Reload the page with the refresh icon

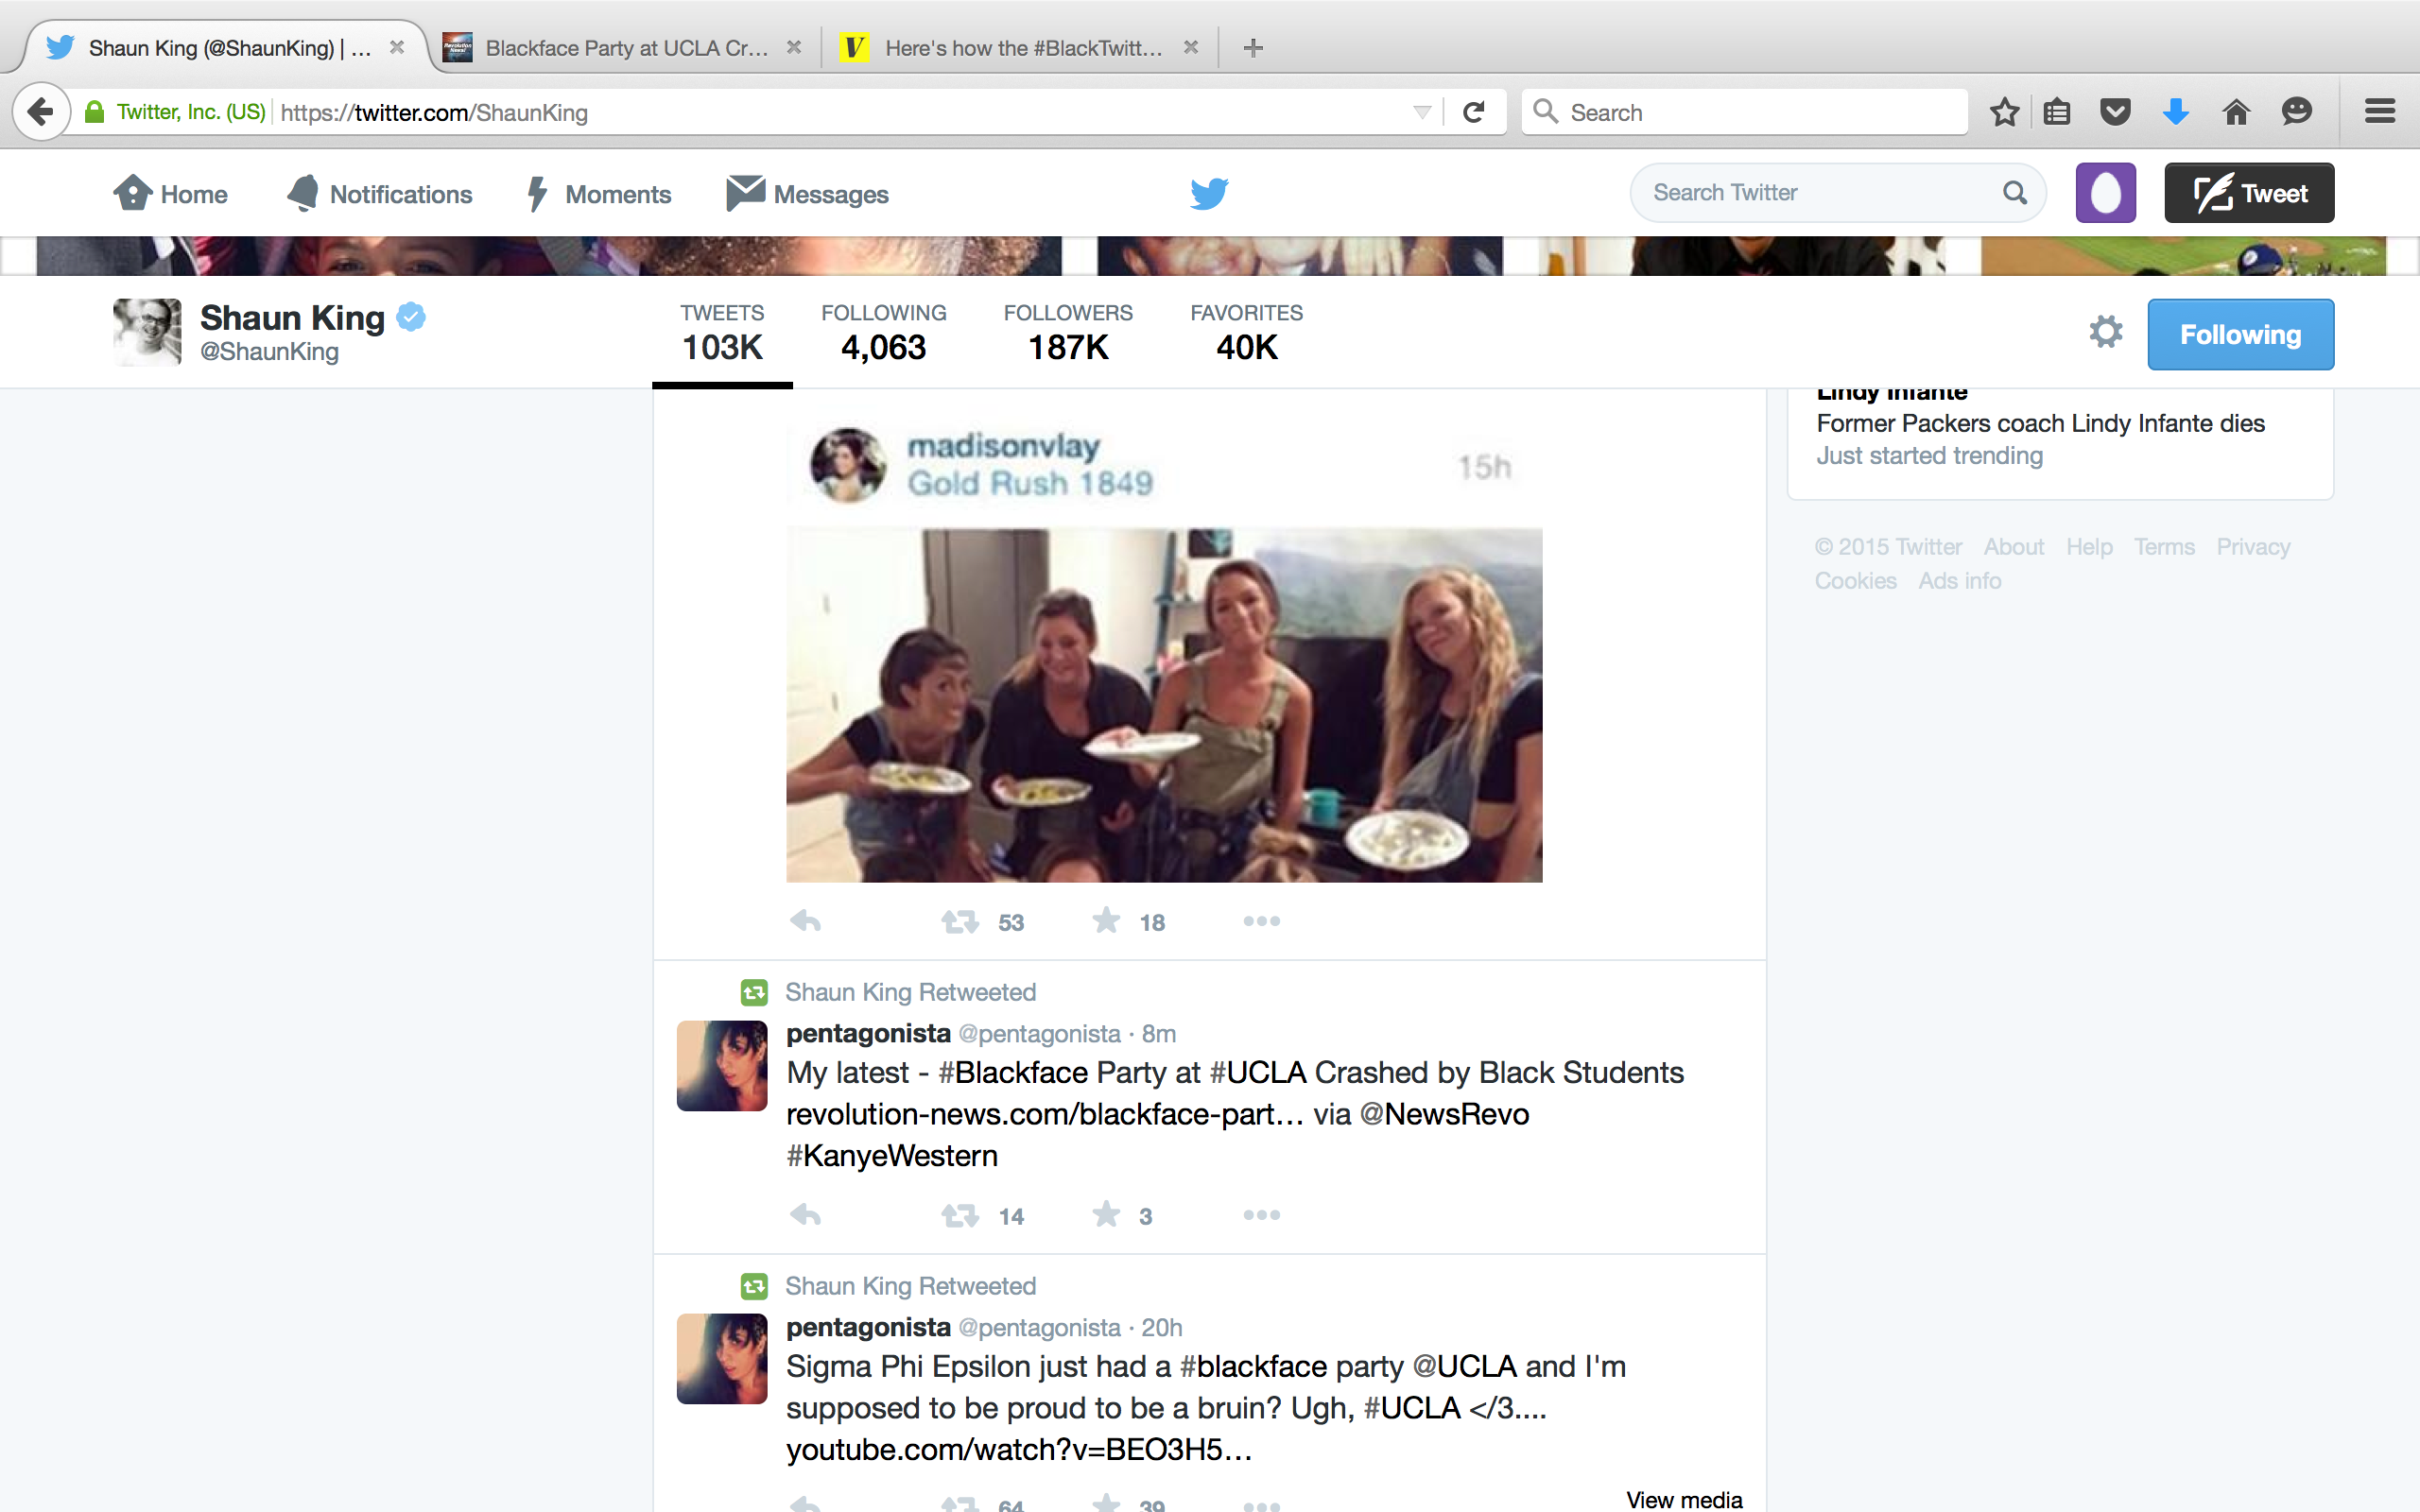click(x=1473, y=112)
